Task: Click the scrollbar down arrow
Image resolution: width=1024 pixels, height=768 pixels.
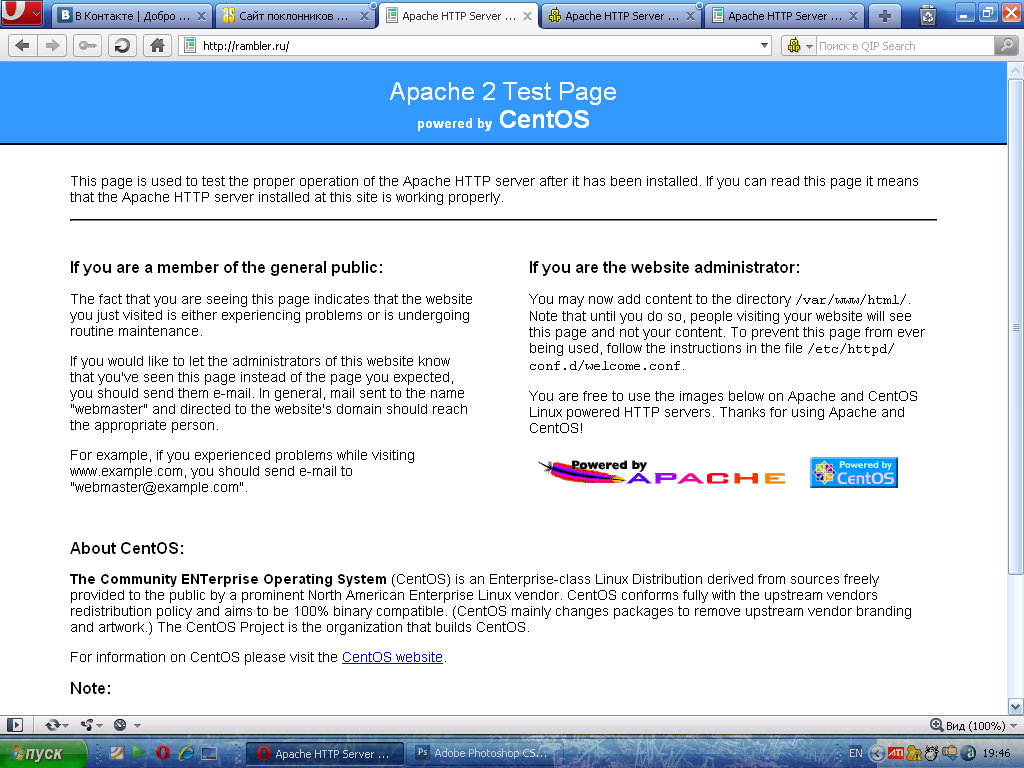Action: click(x=1016, y=706)
